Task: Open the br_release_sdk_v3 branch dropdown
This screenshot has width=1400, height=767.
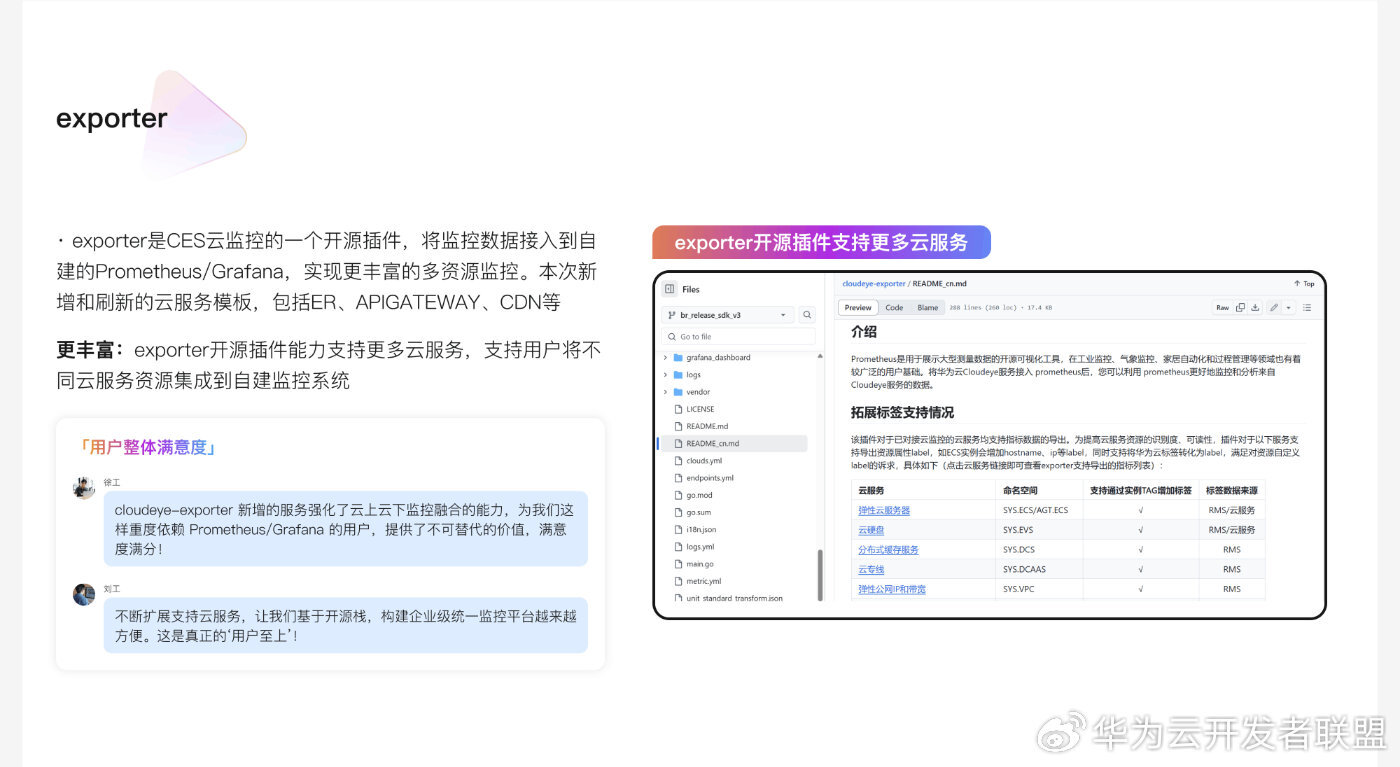Action: [x=728, y=314]
